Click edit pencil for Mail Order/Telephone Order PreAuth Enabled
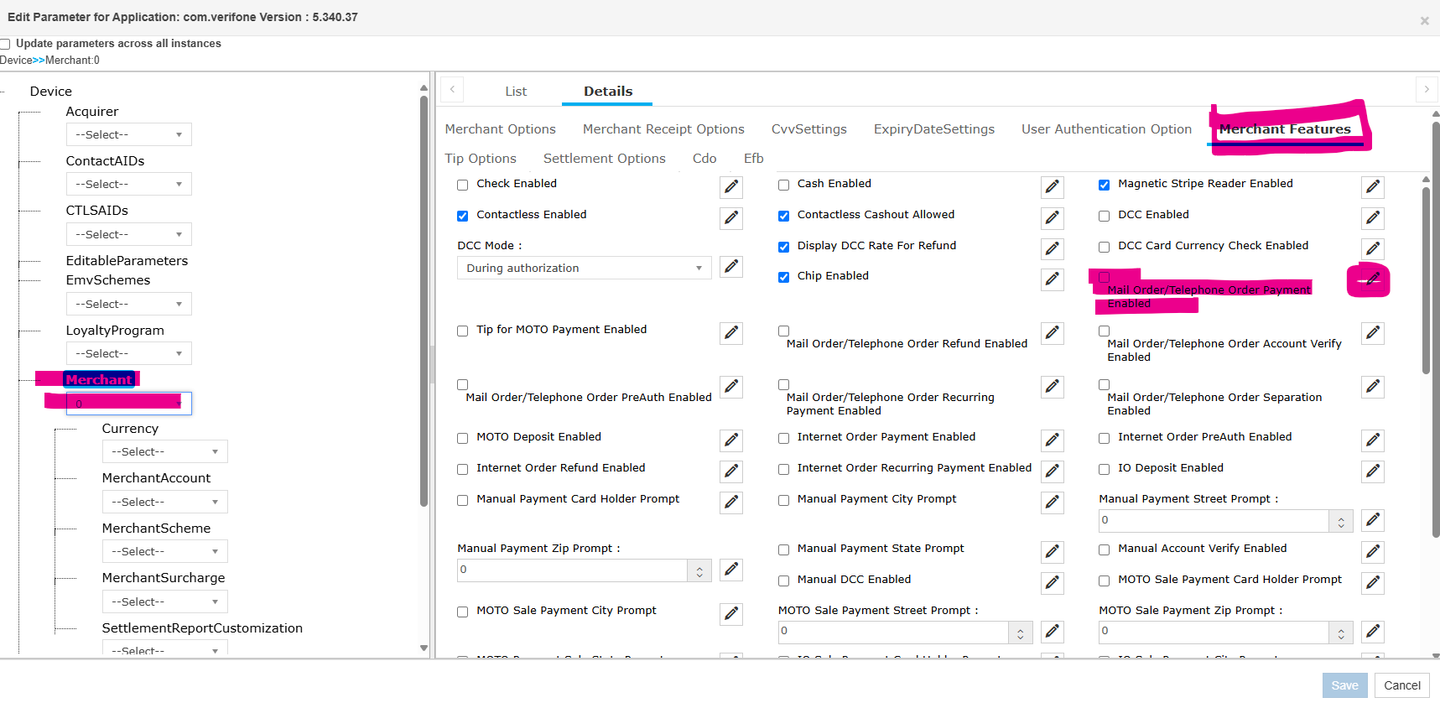Image resolution: width=1440 pixels, height=709 pixels. [731, 387]
